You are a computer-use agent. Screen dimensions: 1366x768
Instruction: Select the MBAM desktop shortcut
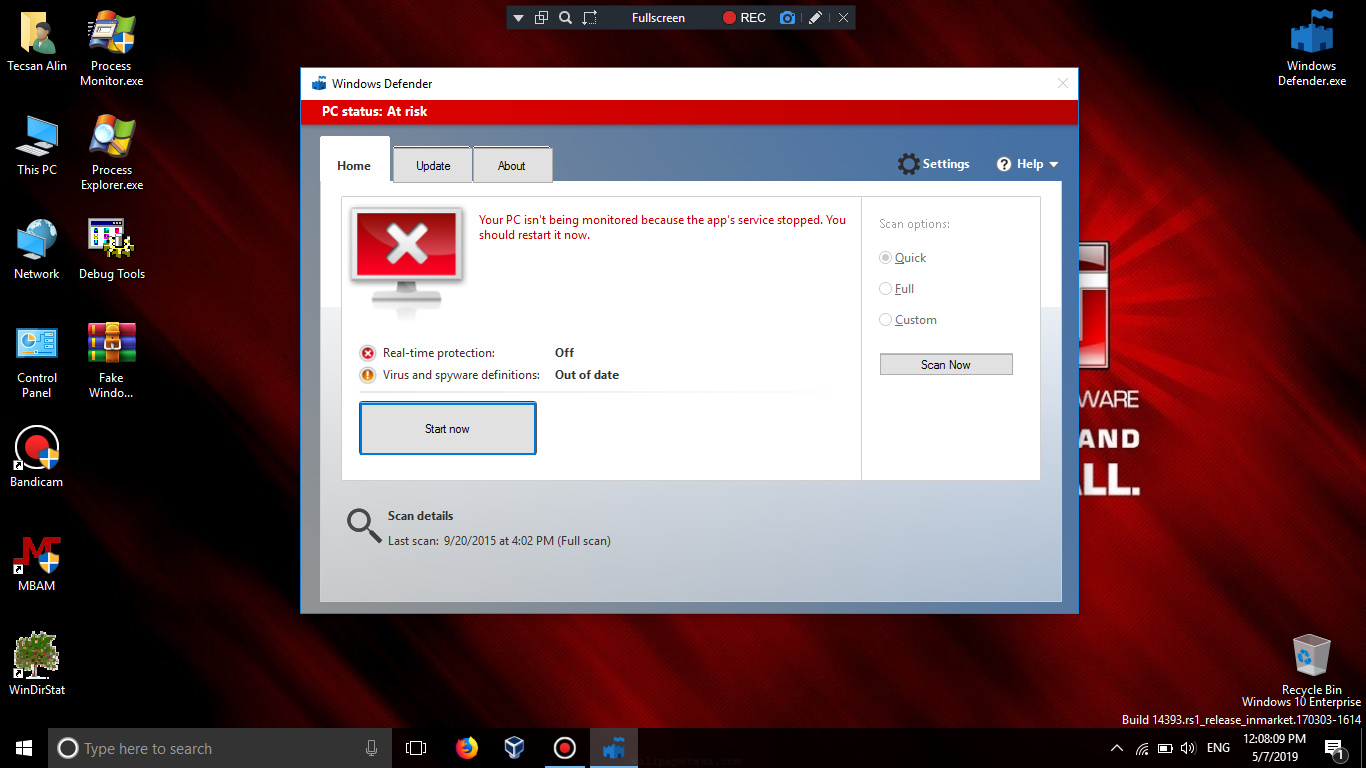[37, 561]
